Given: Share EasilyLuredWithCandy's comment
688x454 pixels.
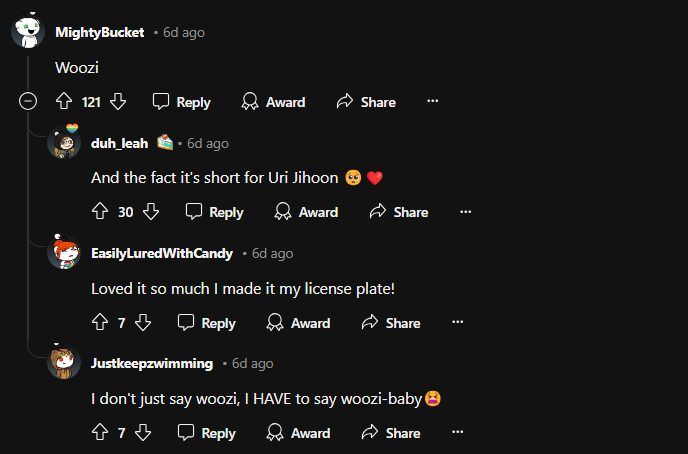Looking at the screenshot, I should click(390, 323).
